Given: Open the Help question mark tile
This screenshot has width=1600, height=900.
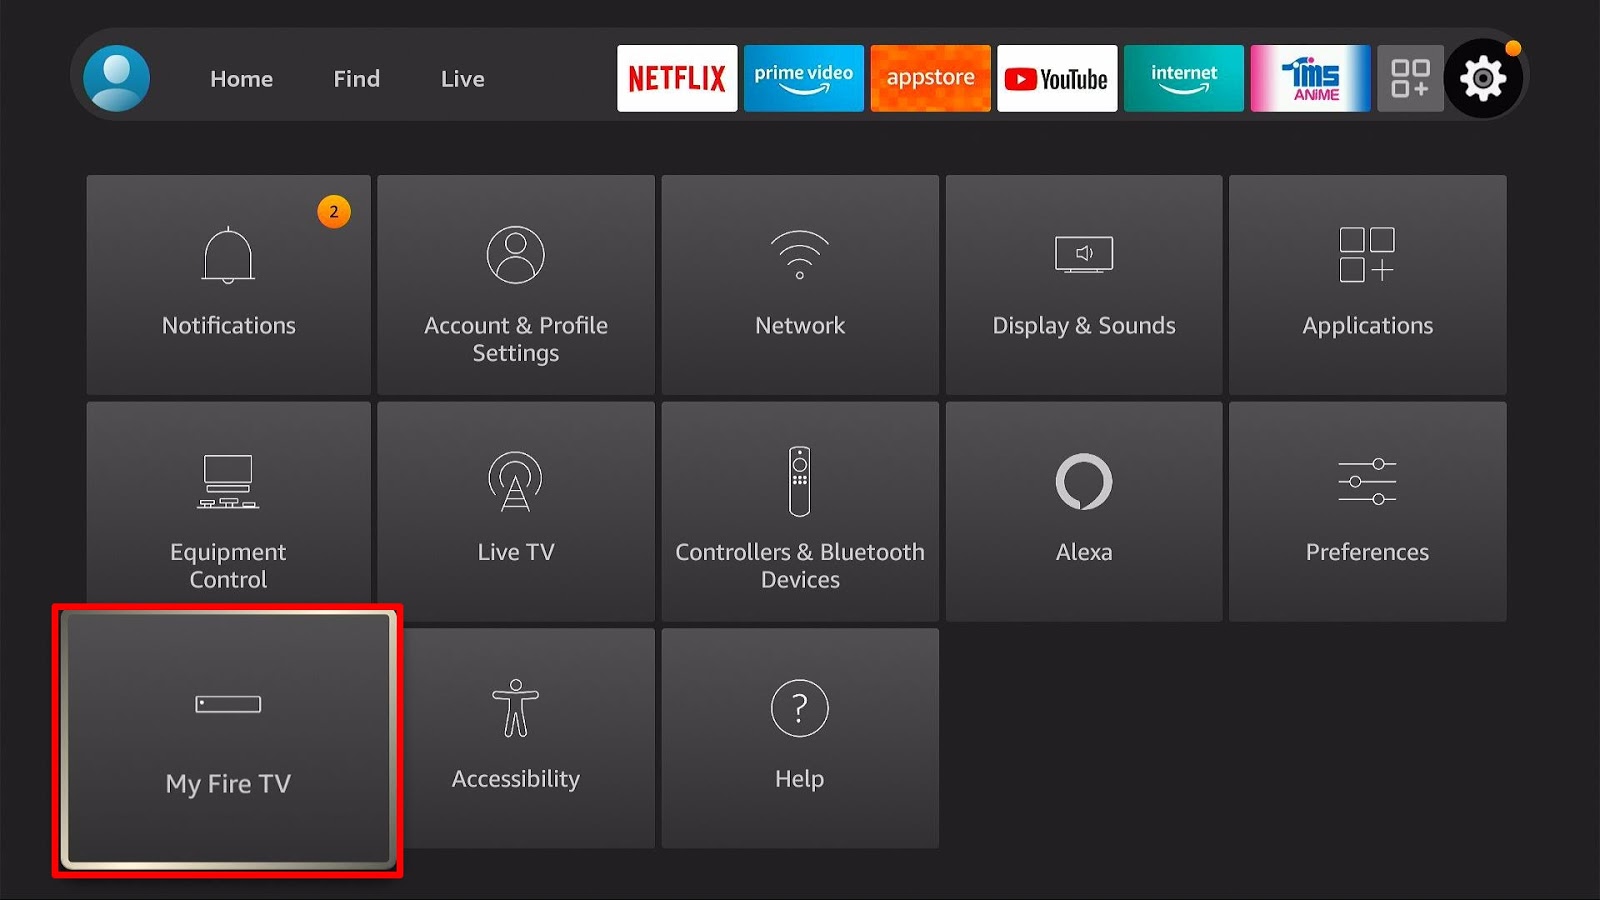Looking at the screenshot, I should pyautogui.click(x=800, y=738).
